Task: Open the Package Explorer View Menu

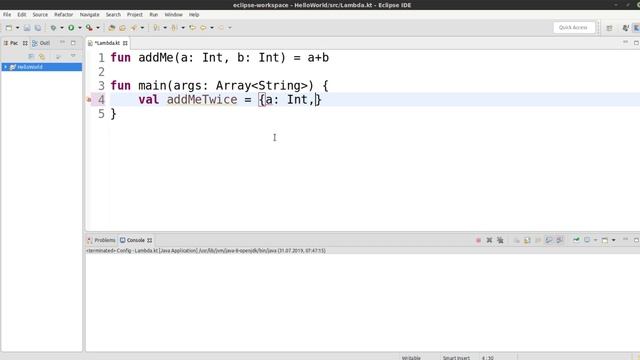Action: (73, 56)
